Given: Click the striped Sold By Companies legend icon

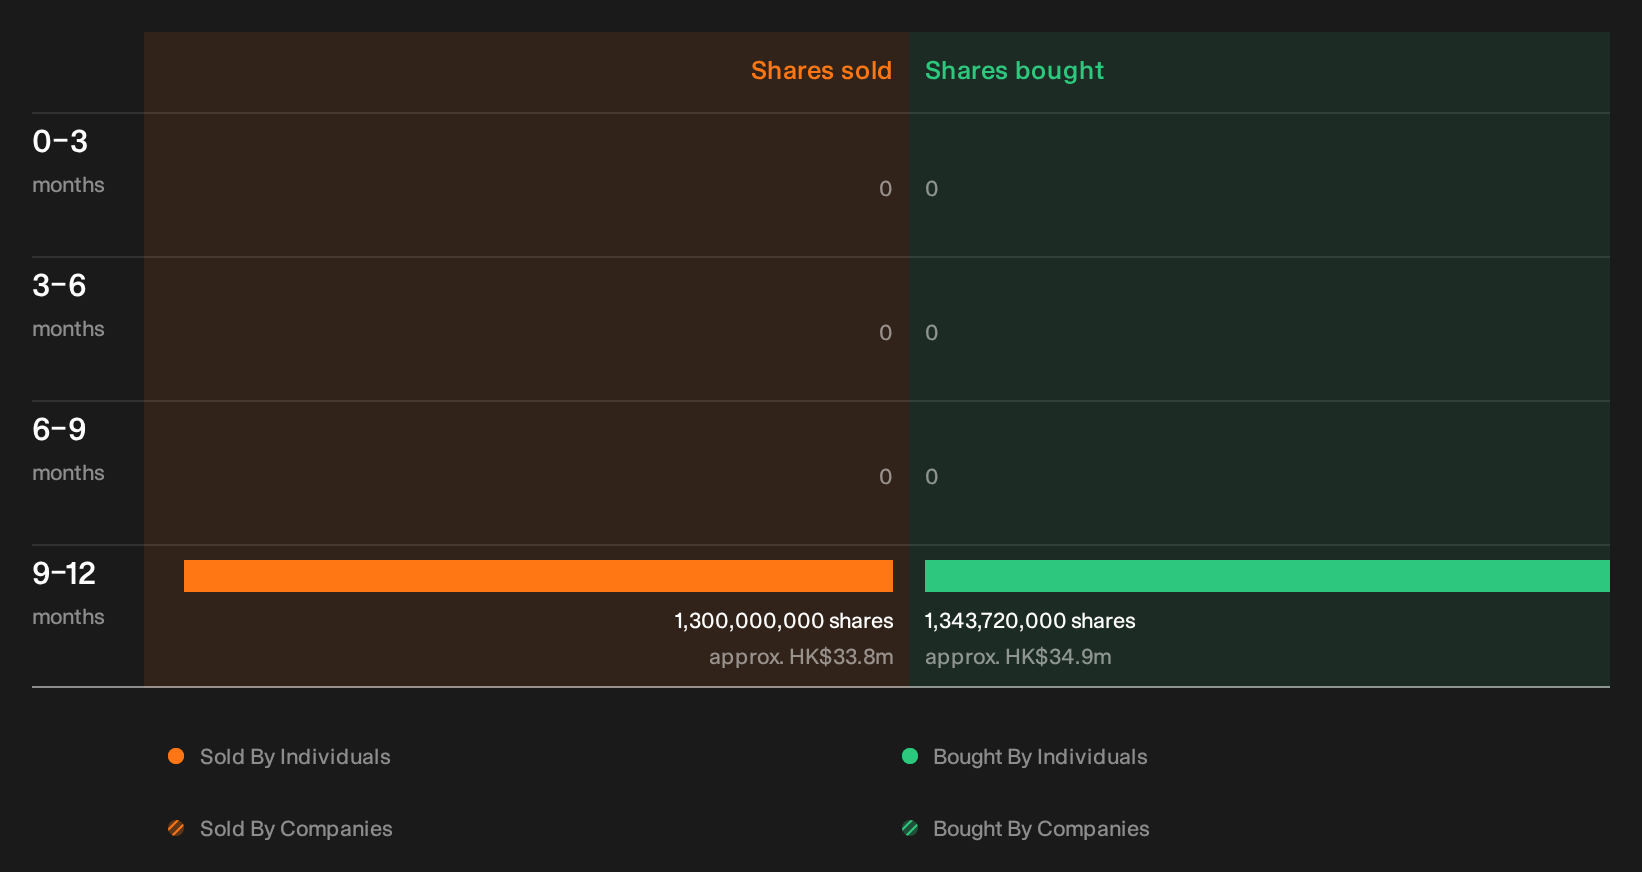Looking at the screenshot, I should pos(176,828).
